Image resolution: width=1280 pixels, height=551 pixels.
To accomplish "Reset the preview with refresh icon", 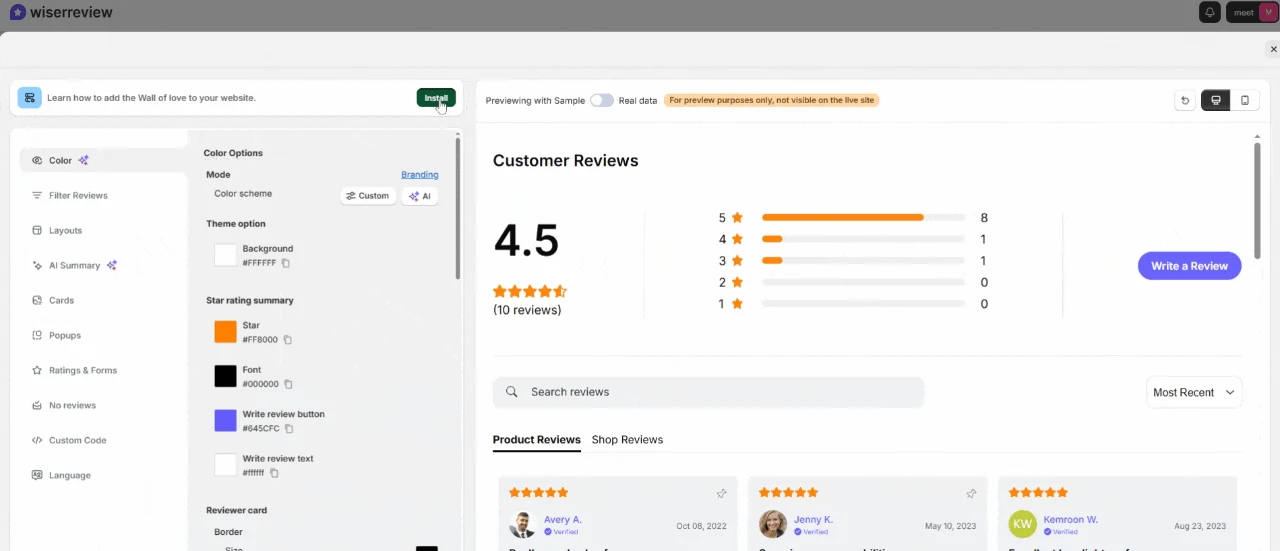I will tap(1185, 100).
